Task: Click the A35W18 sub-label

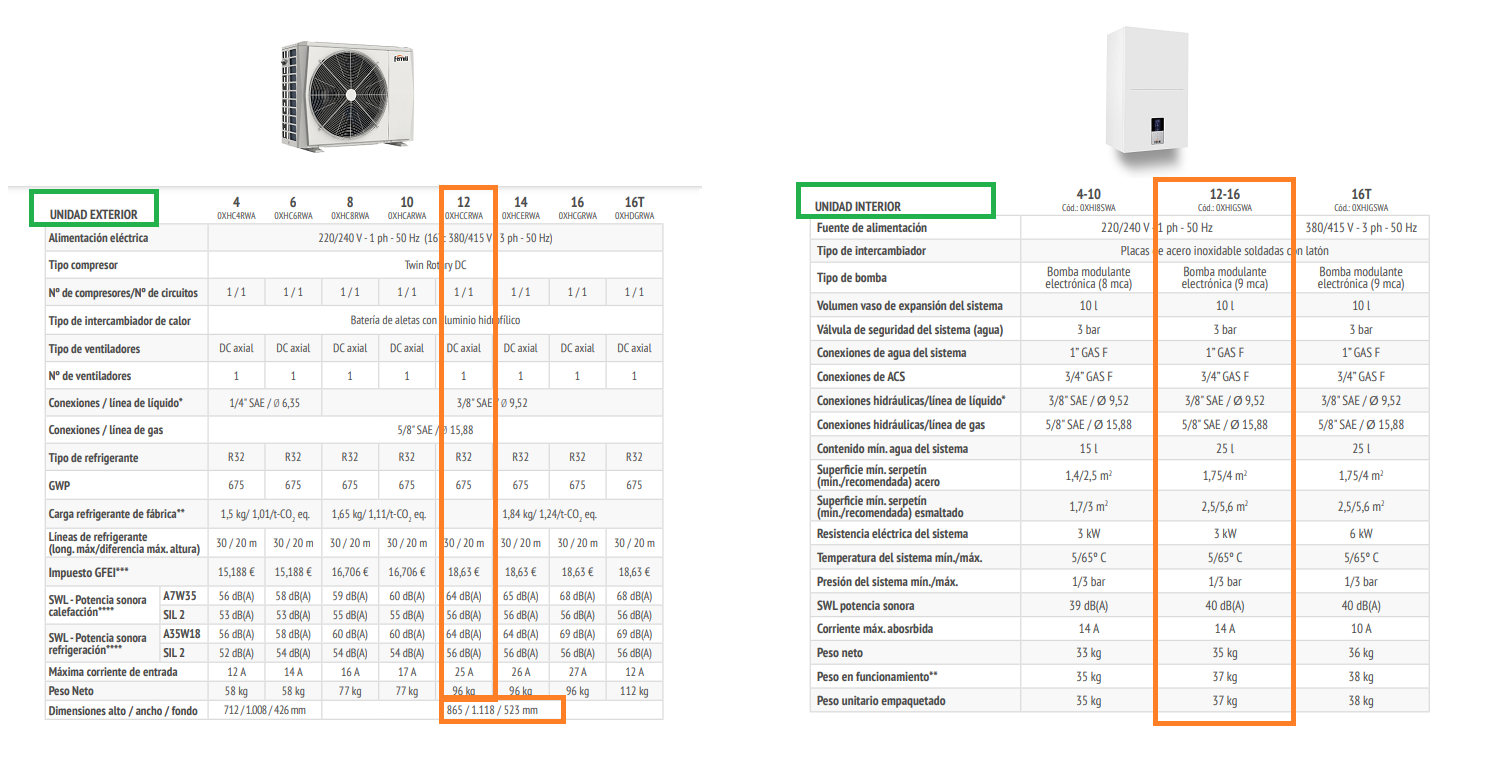Action: point(180,634)
